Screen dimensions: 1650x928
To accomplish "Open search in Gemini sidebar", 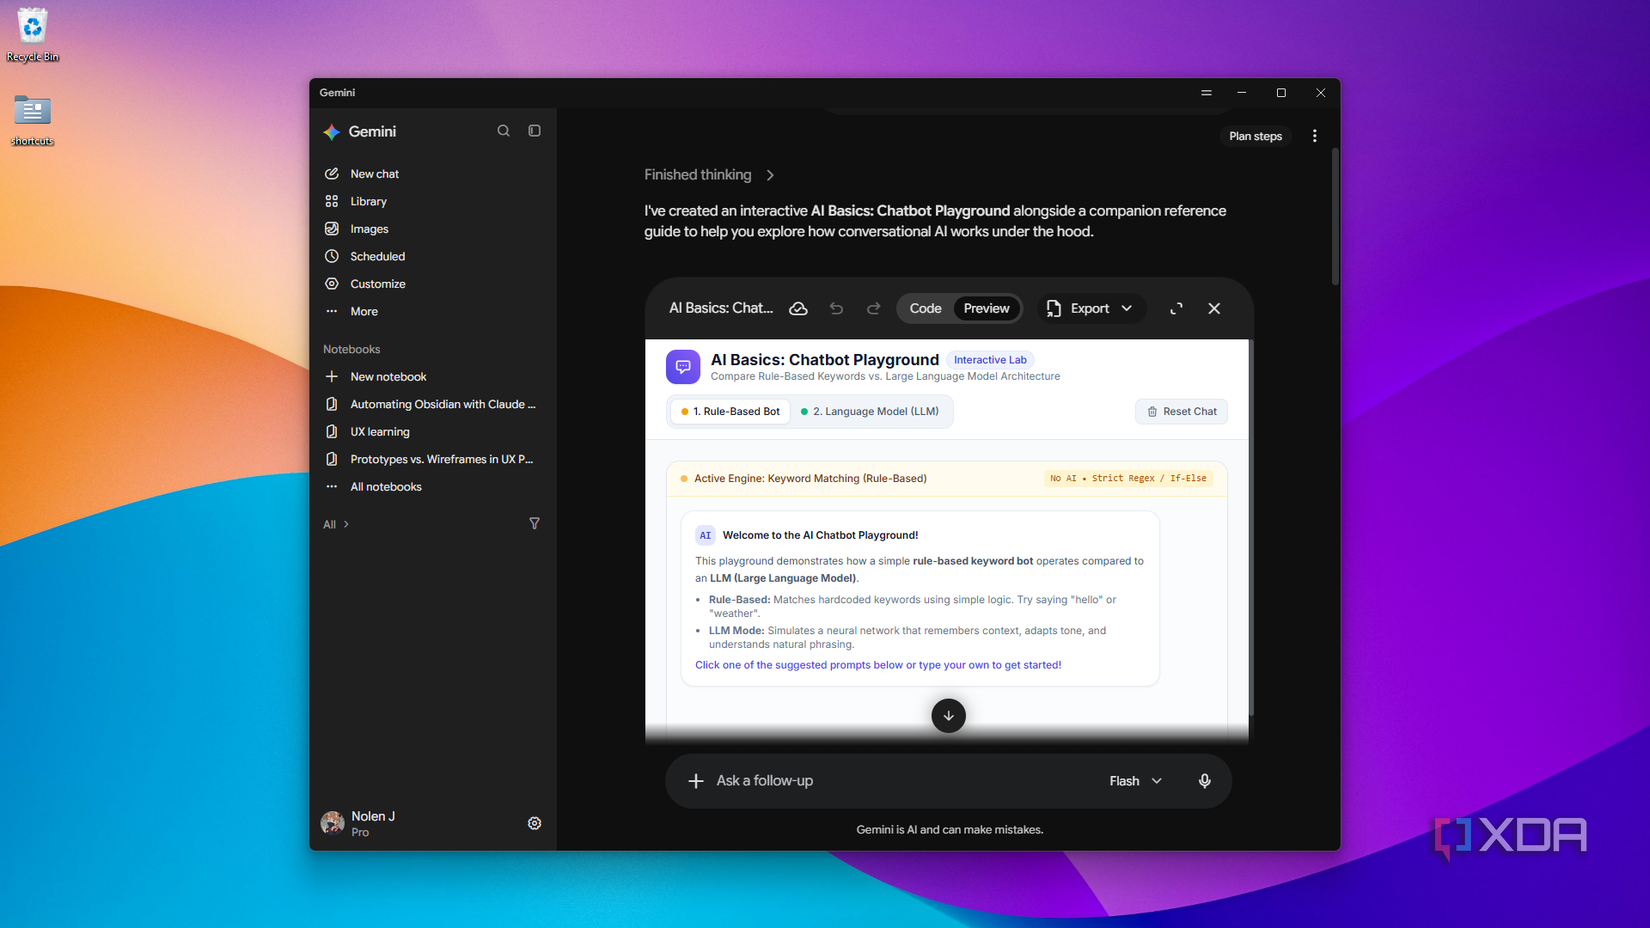I will (504, 131).
